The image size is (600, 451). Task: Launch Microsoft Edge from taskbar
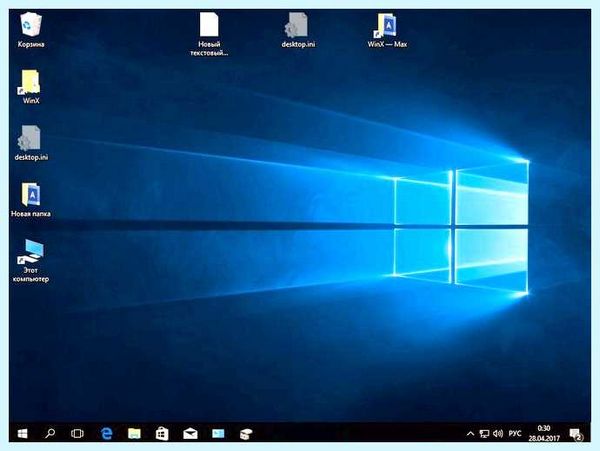[106, 433]
